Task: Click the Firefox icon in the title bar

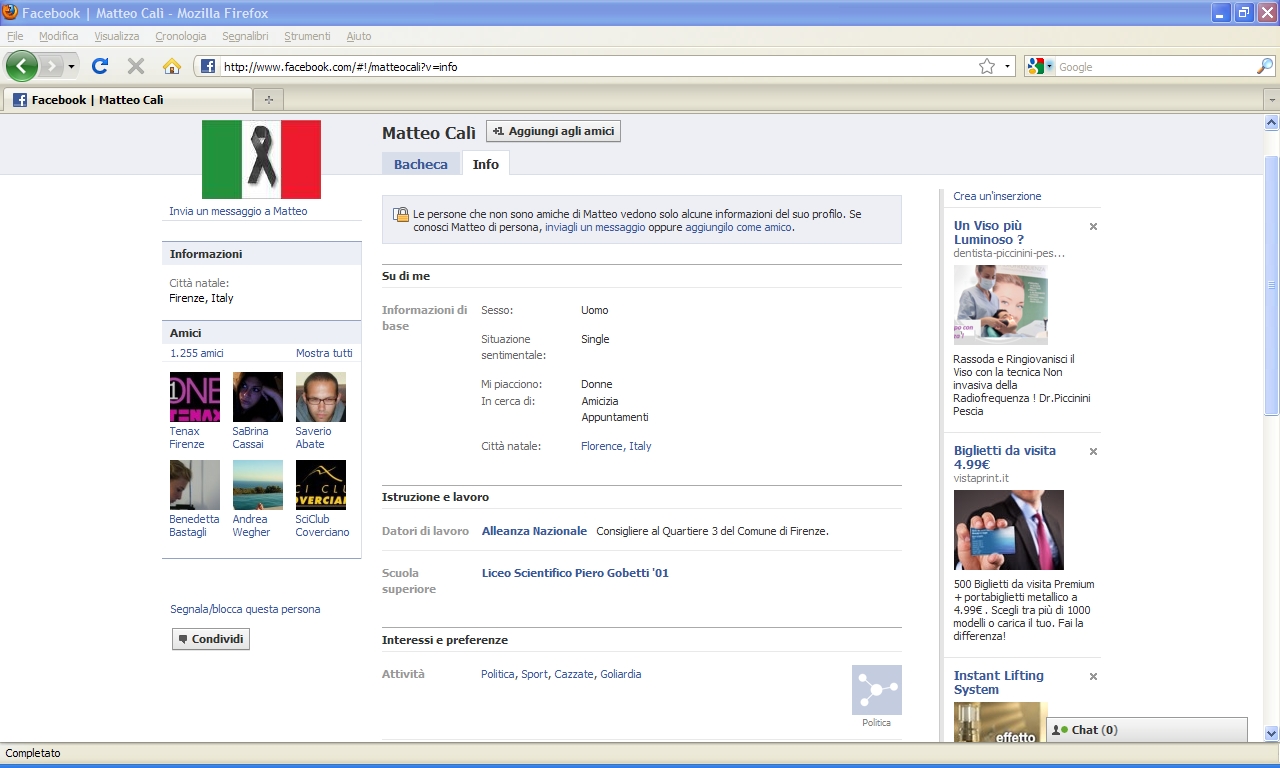Action: click(x=10, y=13)
